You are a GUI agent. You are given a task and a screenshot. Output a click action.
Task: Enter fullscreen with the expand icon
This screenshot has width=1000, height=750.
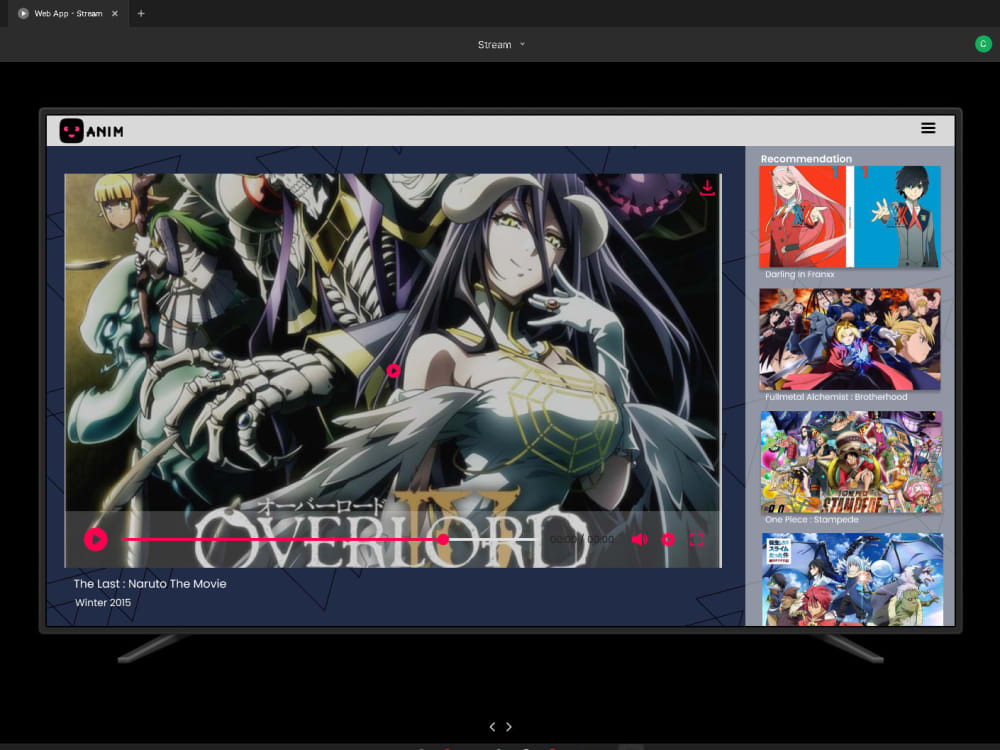tap(696, 540)
